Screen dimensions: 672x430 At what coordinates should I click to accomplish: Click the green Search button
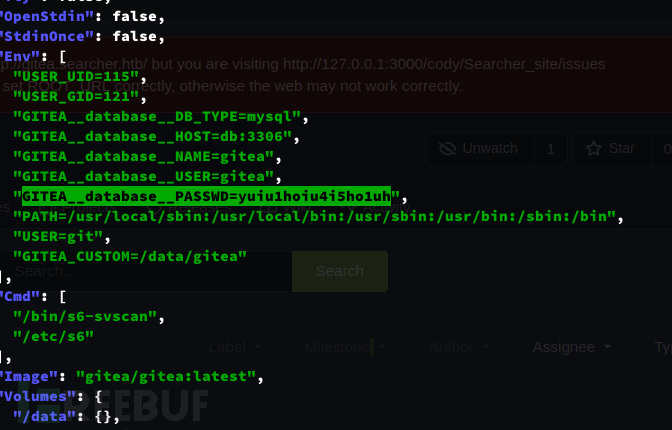coord(340,271)
